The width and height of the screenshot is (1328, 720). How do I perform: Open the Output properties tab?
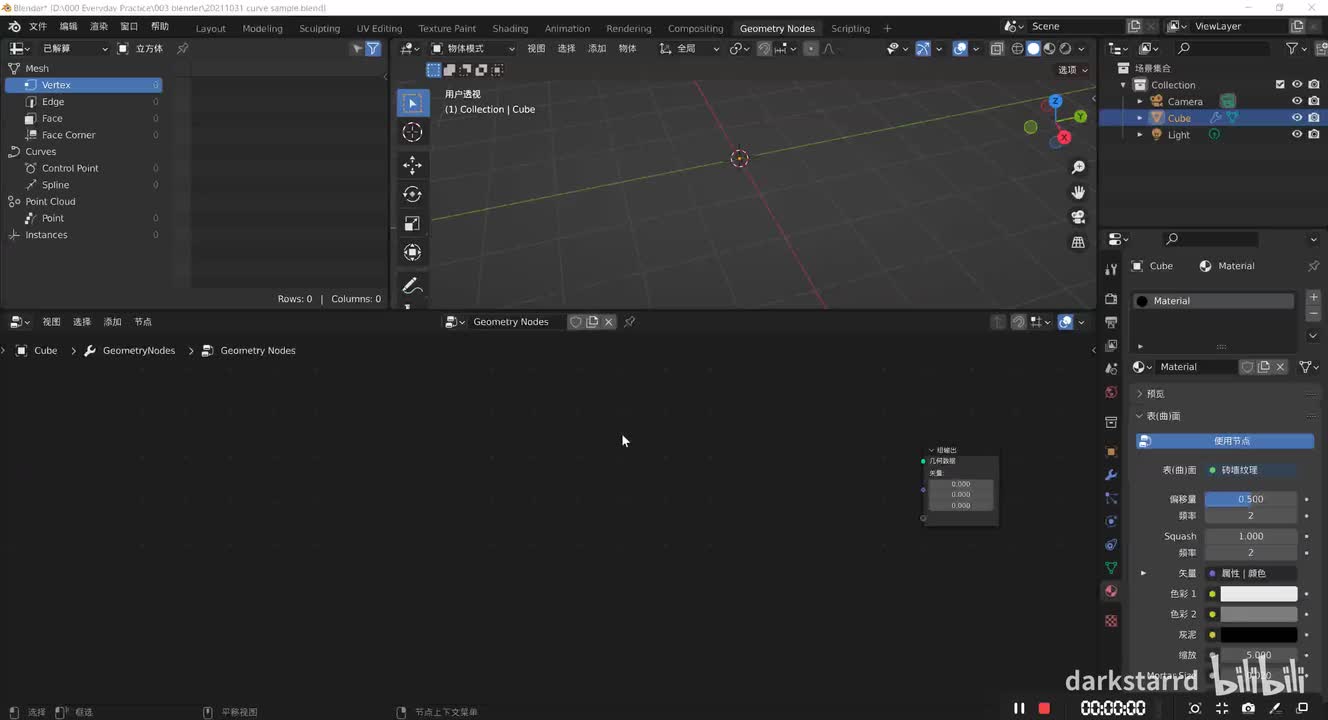pos(1111,322)
